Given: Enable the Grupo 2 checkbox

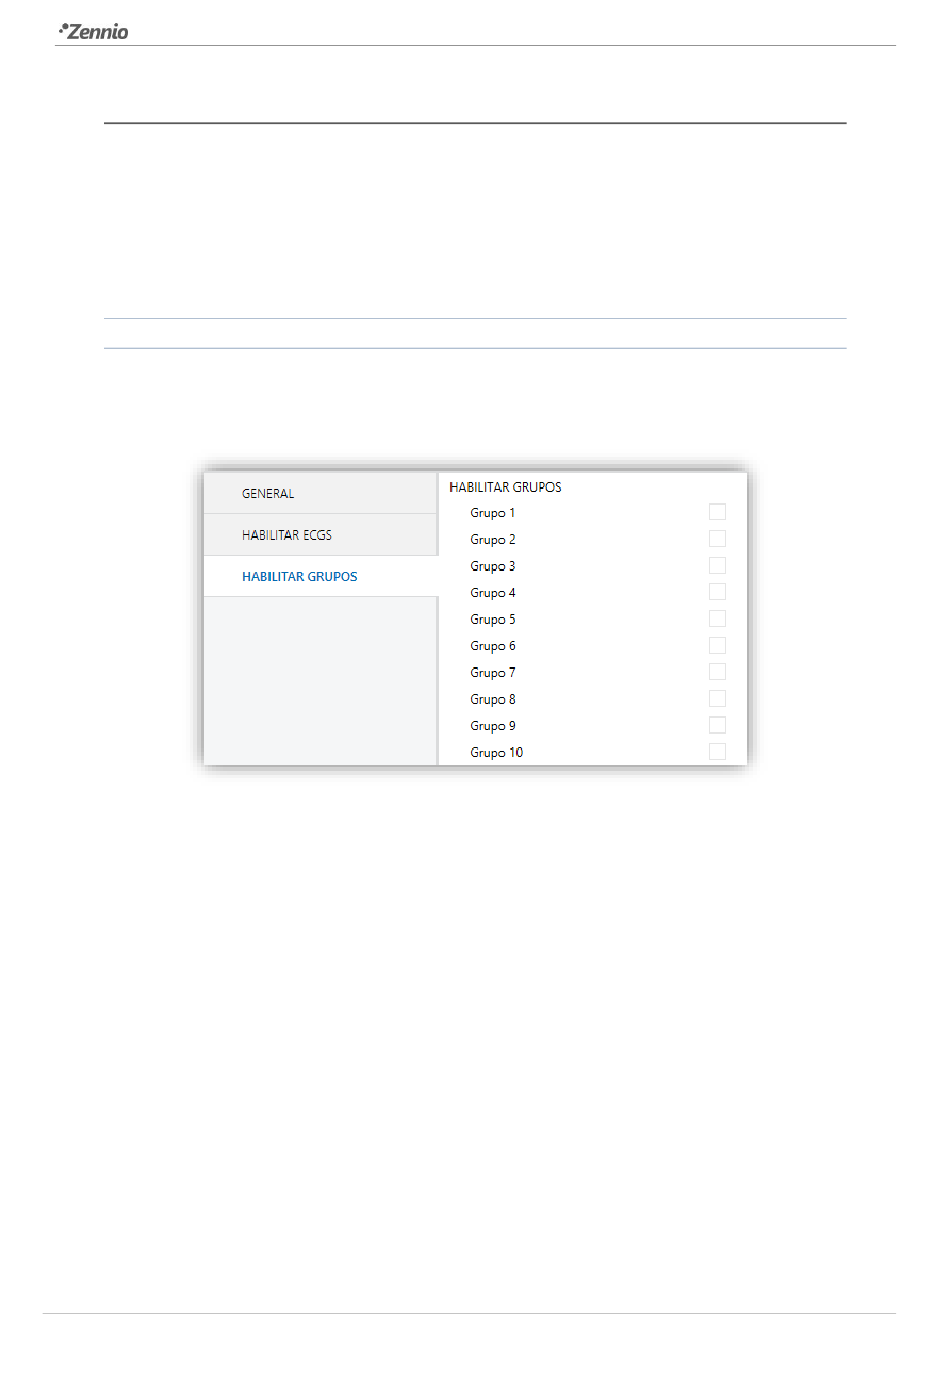Looking at the screenshot, I should pyautogui.click(x=717, y=539).
